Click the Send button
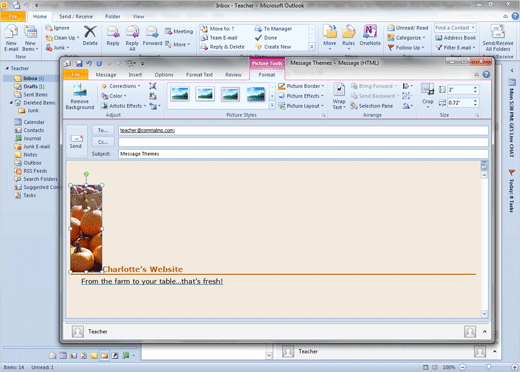The image size is (520, 372). pyautogui.click(x=76, y=141)
